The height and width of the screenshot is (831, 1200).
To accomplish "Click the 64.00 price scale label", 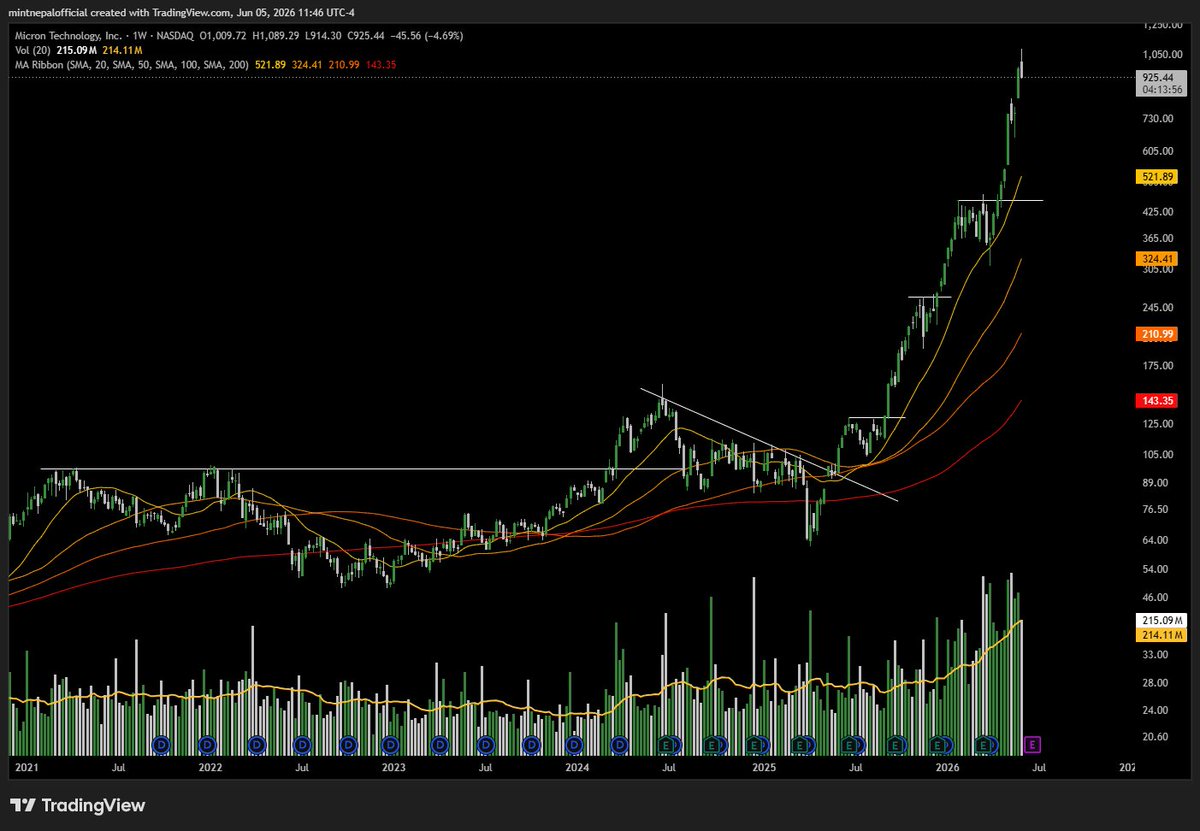I will pos(1154,540).
